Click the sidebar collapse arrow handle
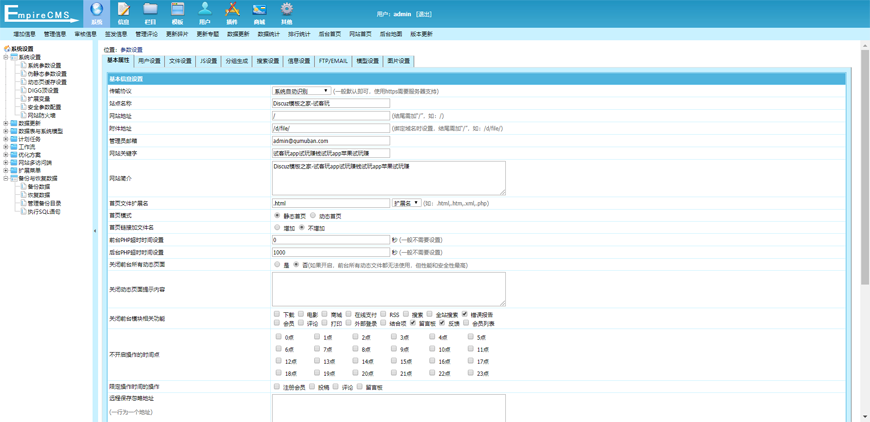 coord(94,230)
